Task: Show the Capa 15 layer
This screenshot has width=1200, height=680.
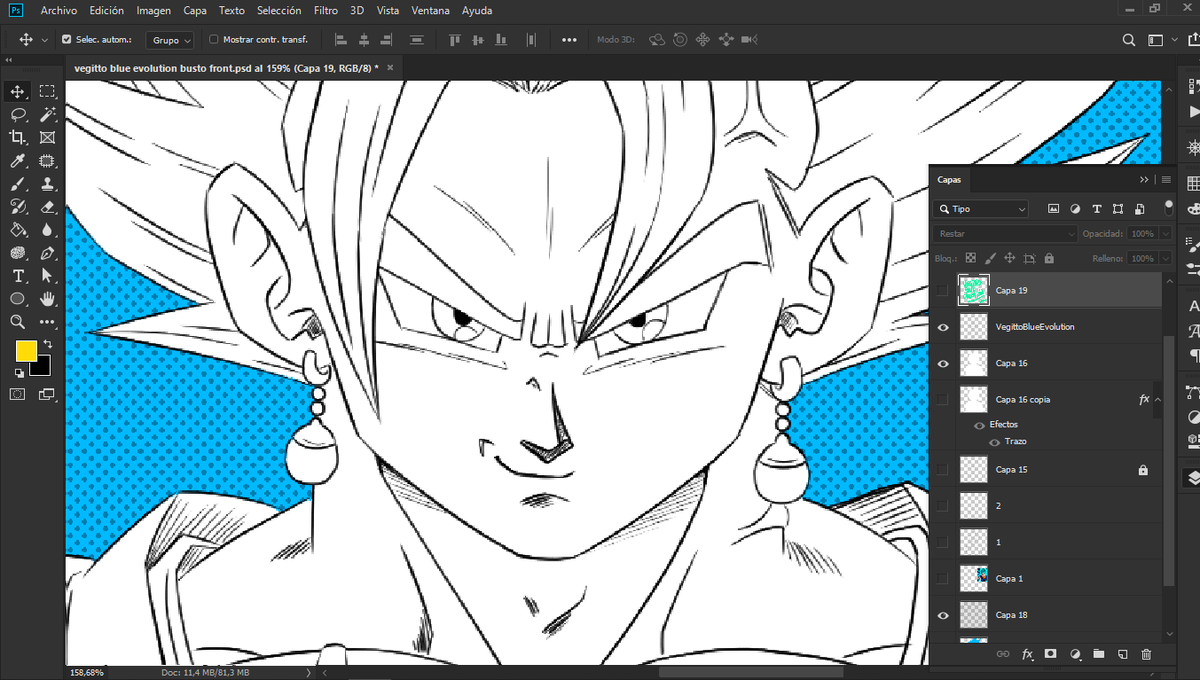Action: tap(942, 469)
